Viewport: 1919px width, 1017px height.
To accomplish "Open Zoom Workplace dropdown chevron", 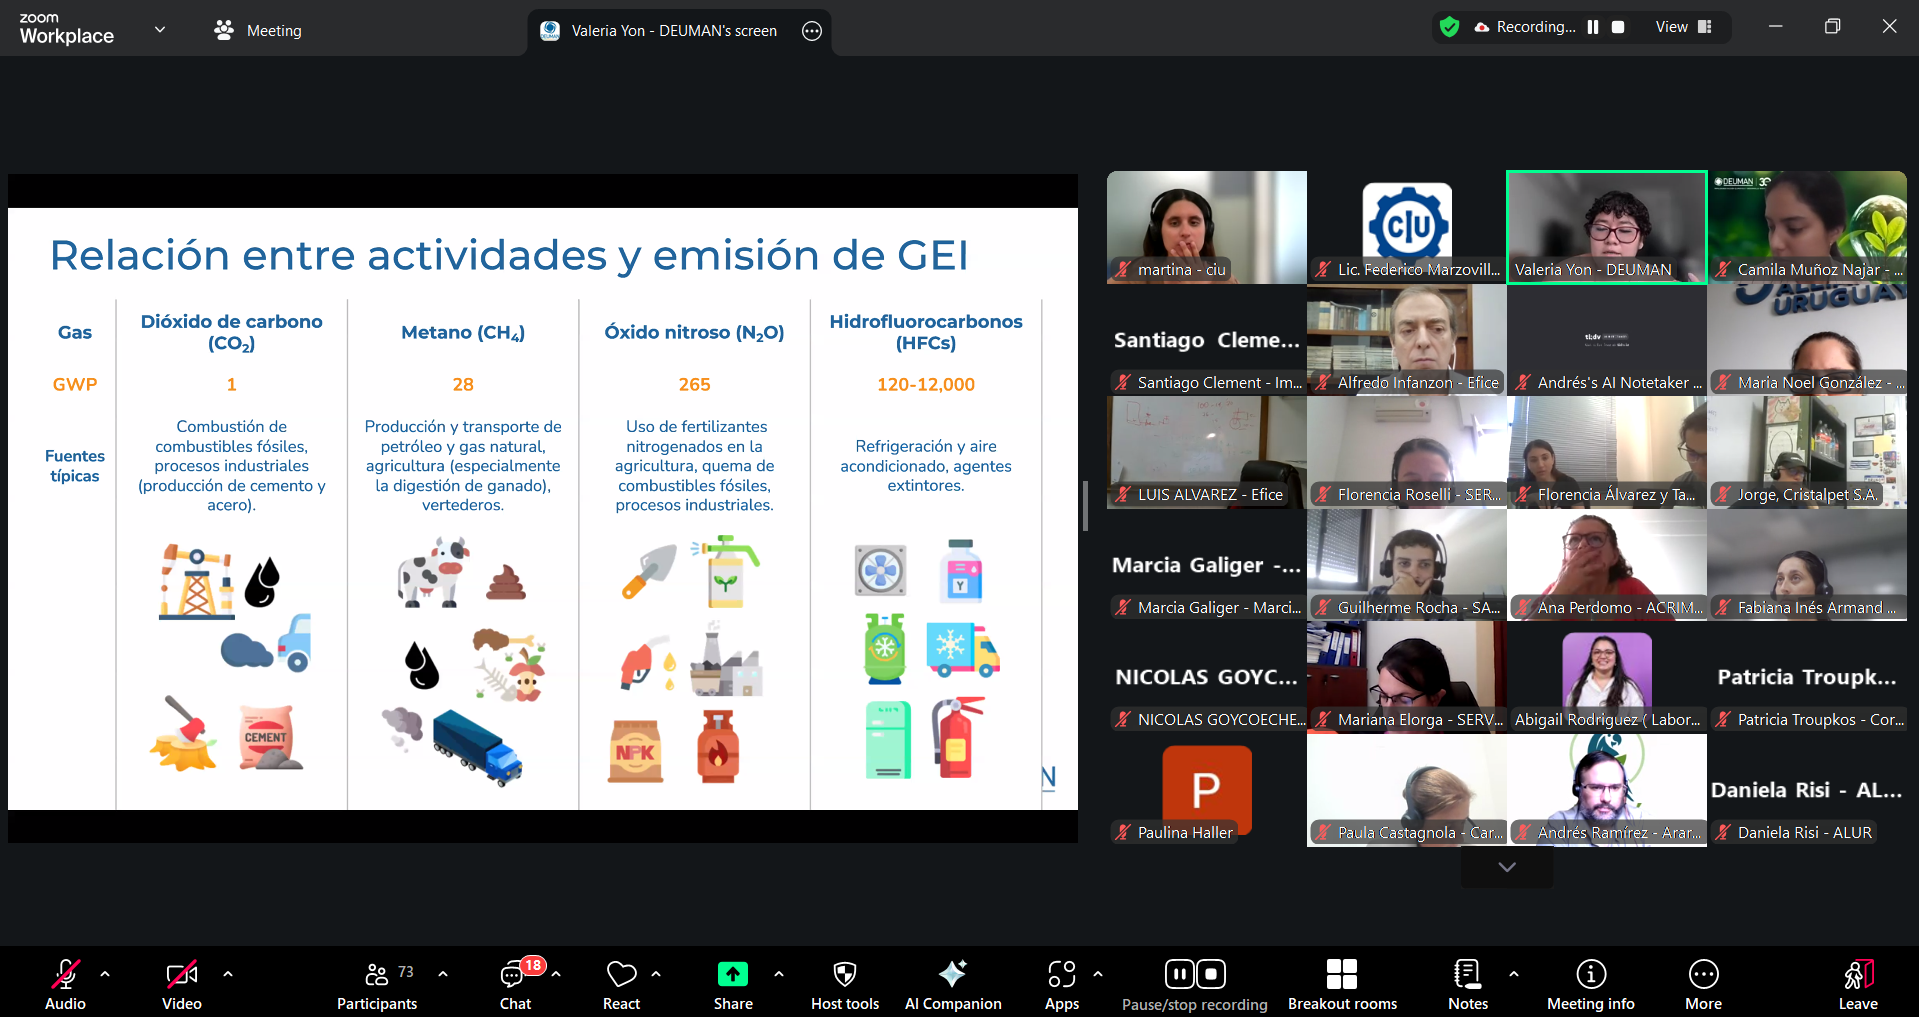I will point(160,30).
